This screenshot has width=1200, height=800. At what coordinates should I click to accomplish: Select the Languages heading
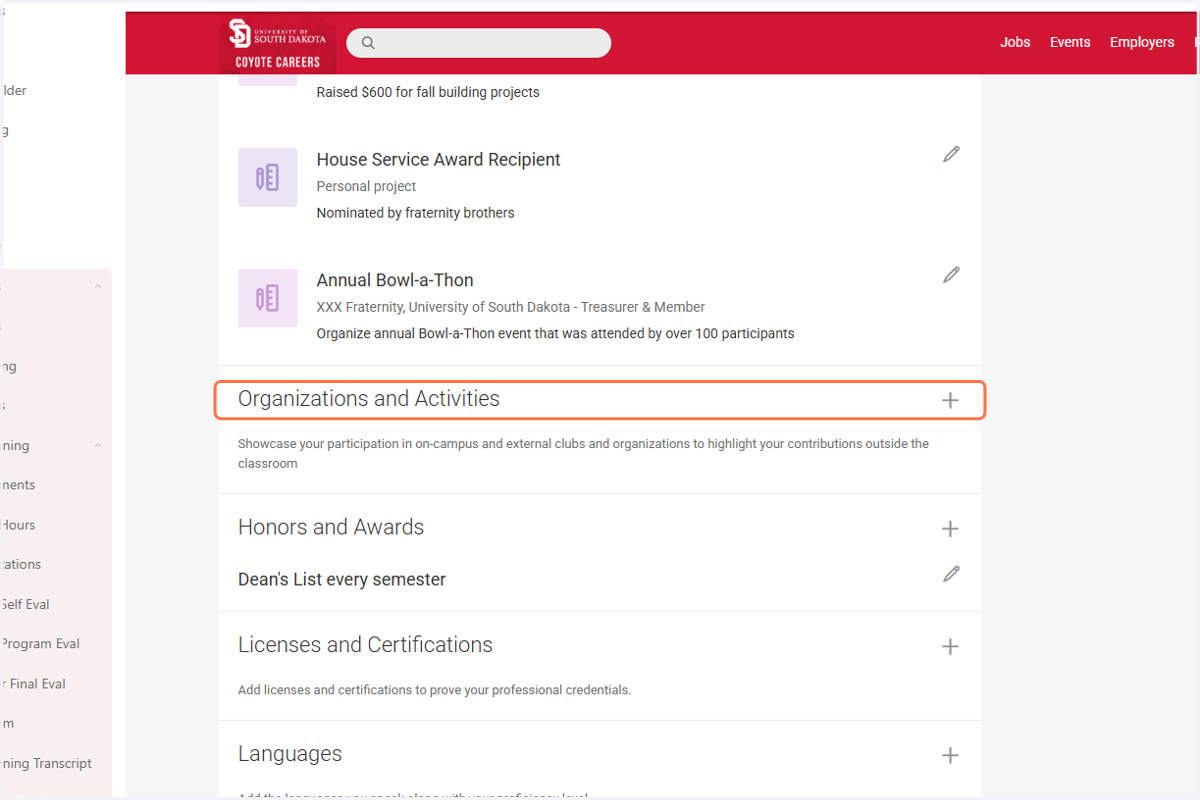(290, 754)
